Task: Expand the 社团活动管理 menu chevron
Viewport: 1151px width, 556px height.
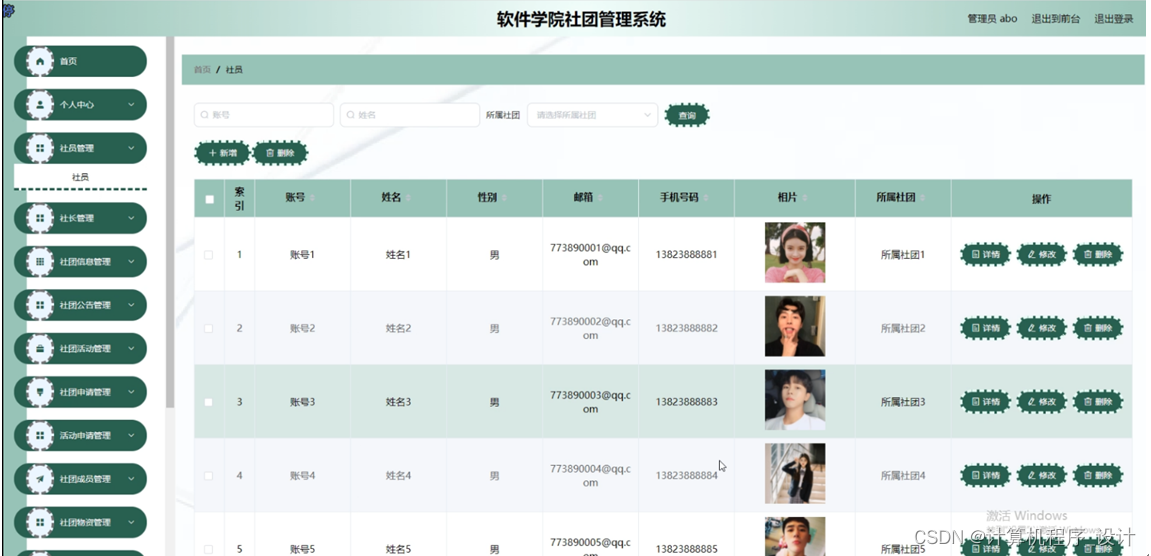Action: [x=131, y=348]
